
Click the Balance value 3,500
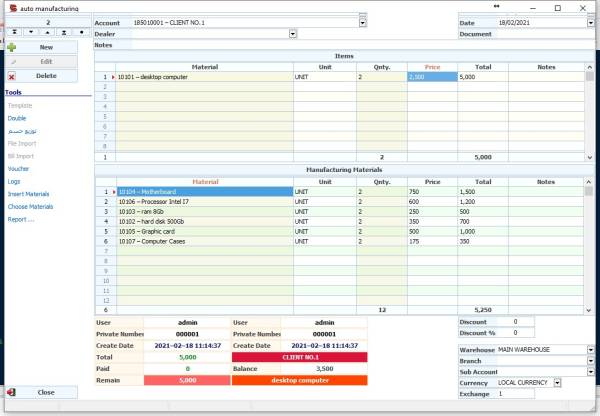pos(324,369)
